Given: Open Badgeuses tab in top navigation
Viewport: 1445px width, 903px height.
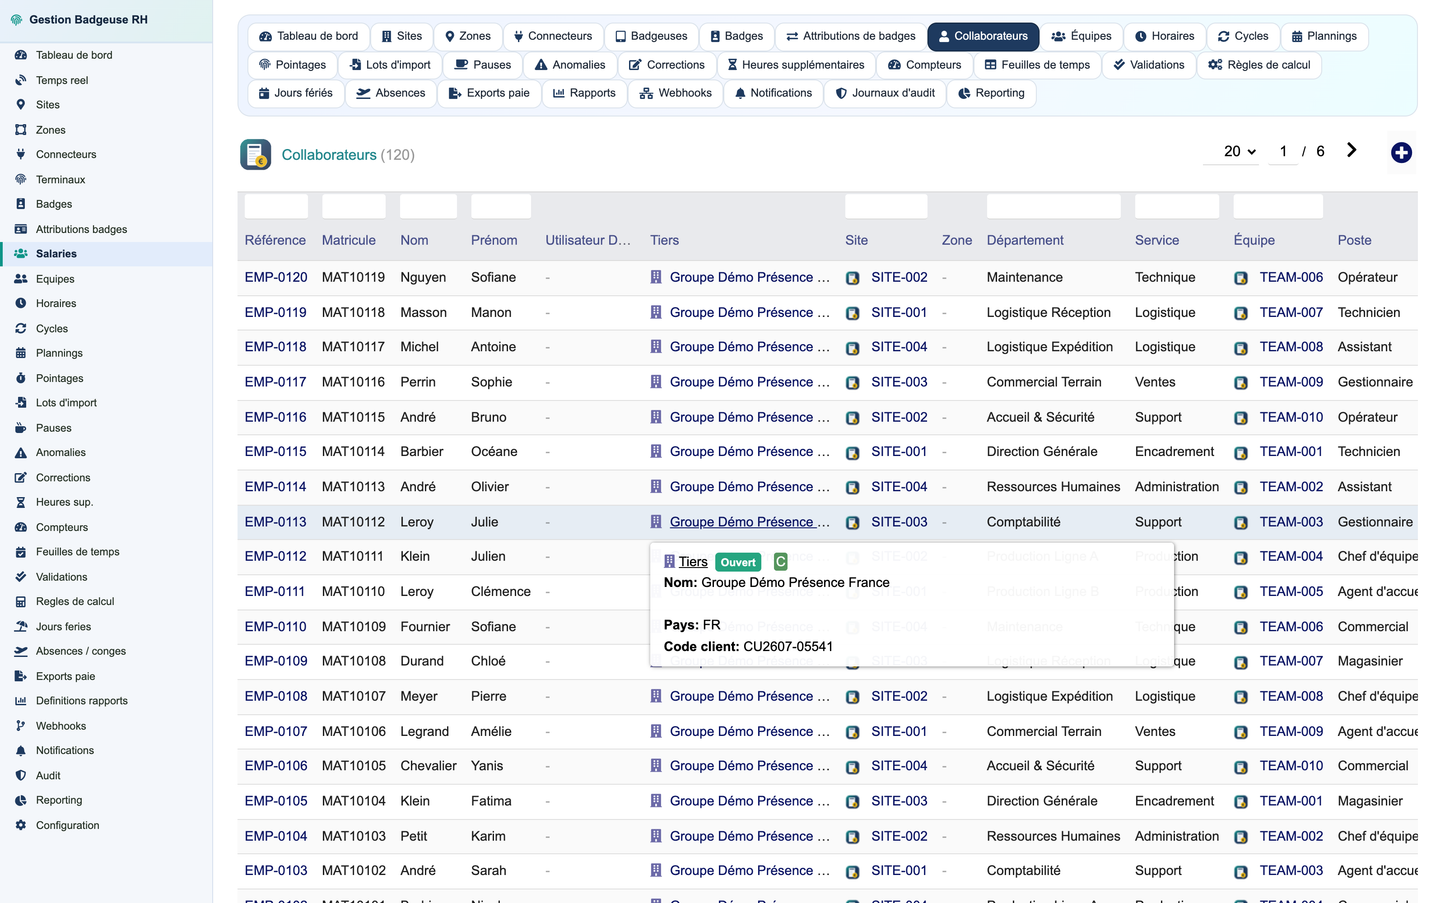Looking at the screenshot, I should tap(651, 36).
